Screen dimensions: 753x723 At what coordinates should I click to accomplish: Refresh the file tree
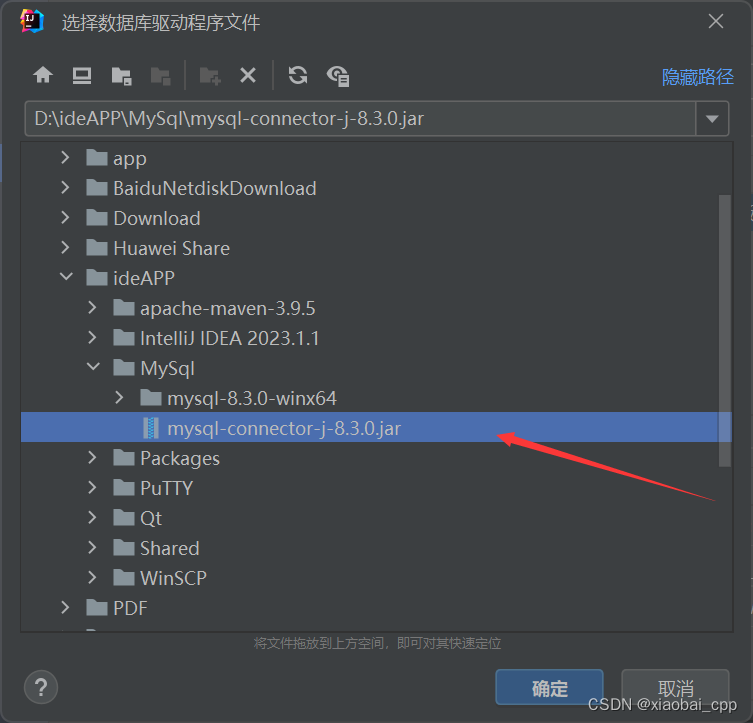click(x=298, y=75)
